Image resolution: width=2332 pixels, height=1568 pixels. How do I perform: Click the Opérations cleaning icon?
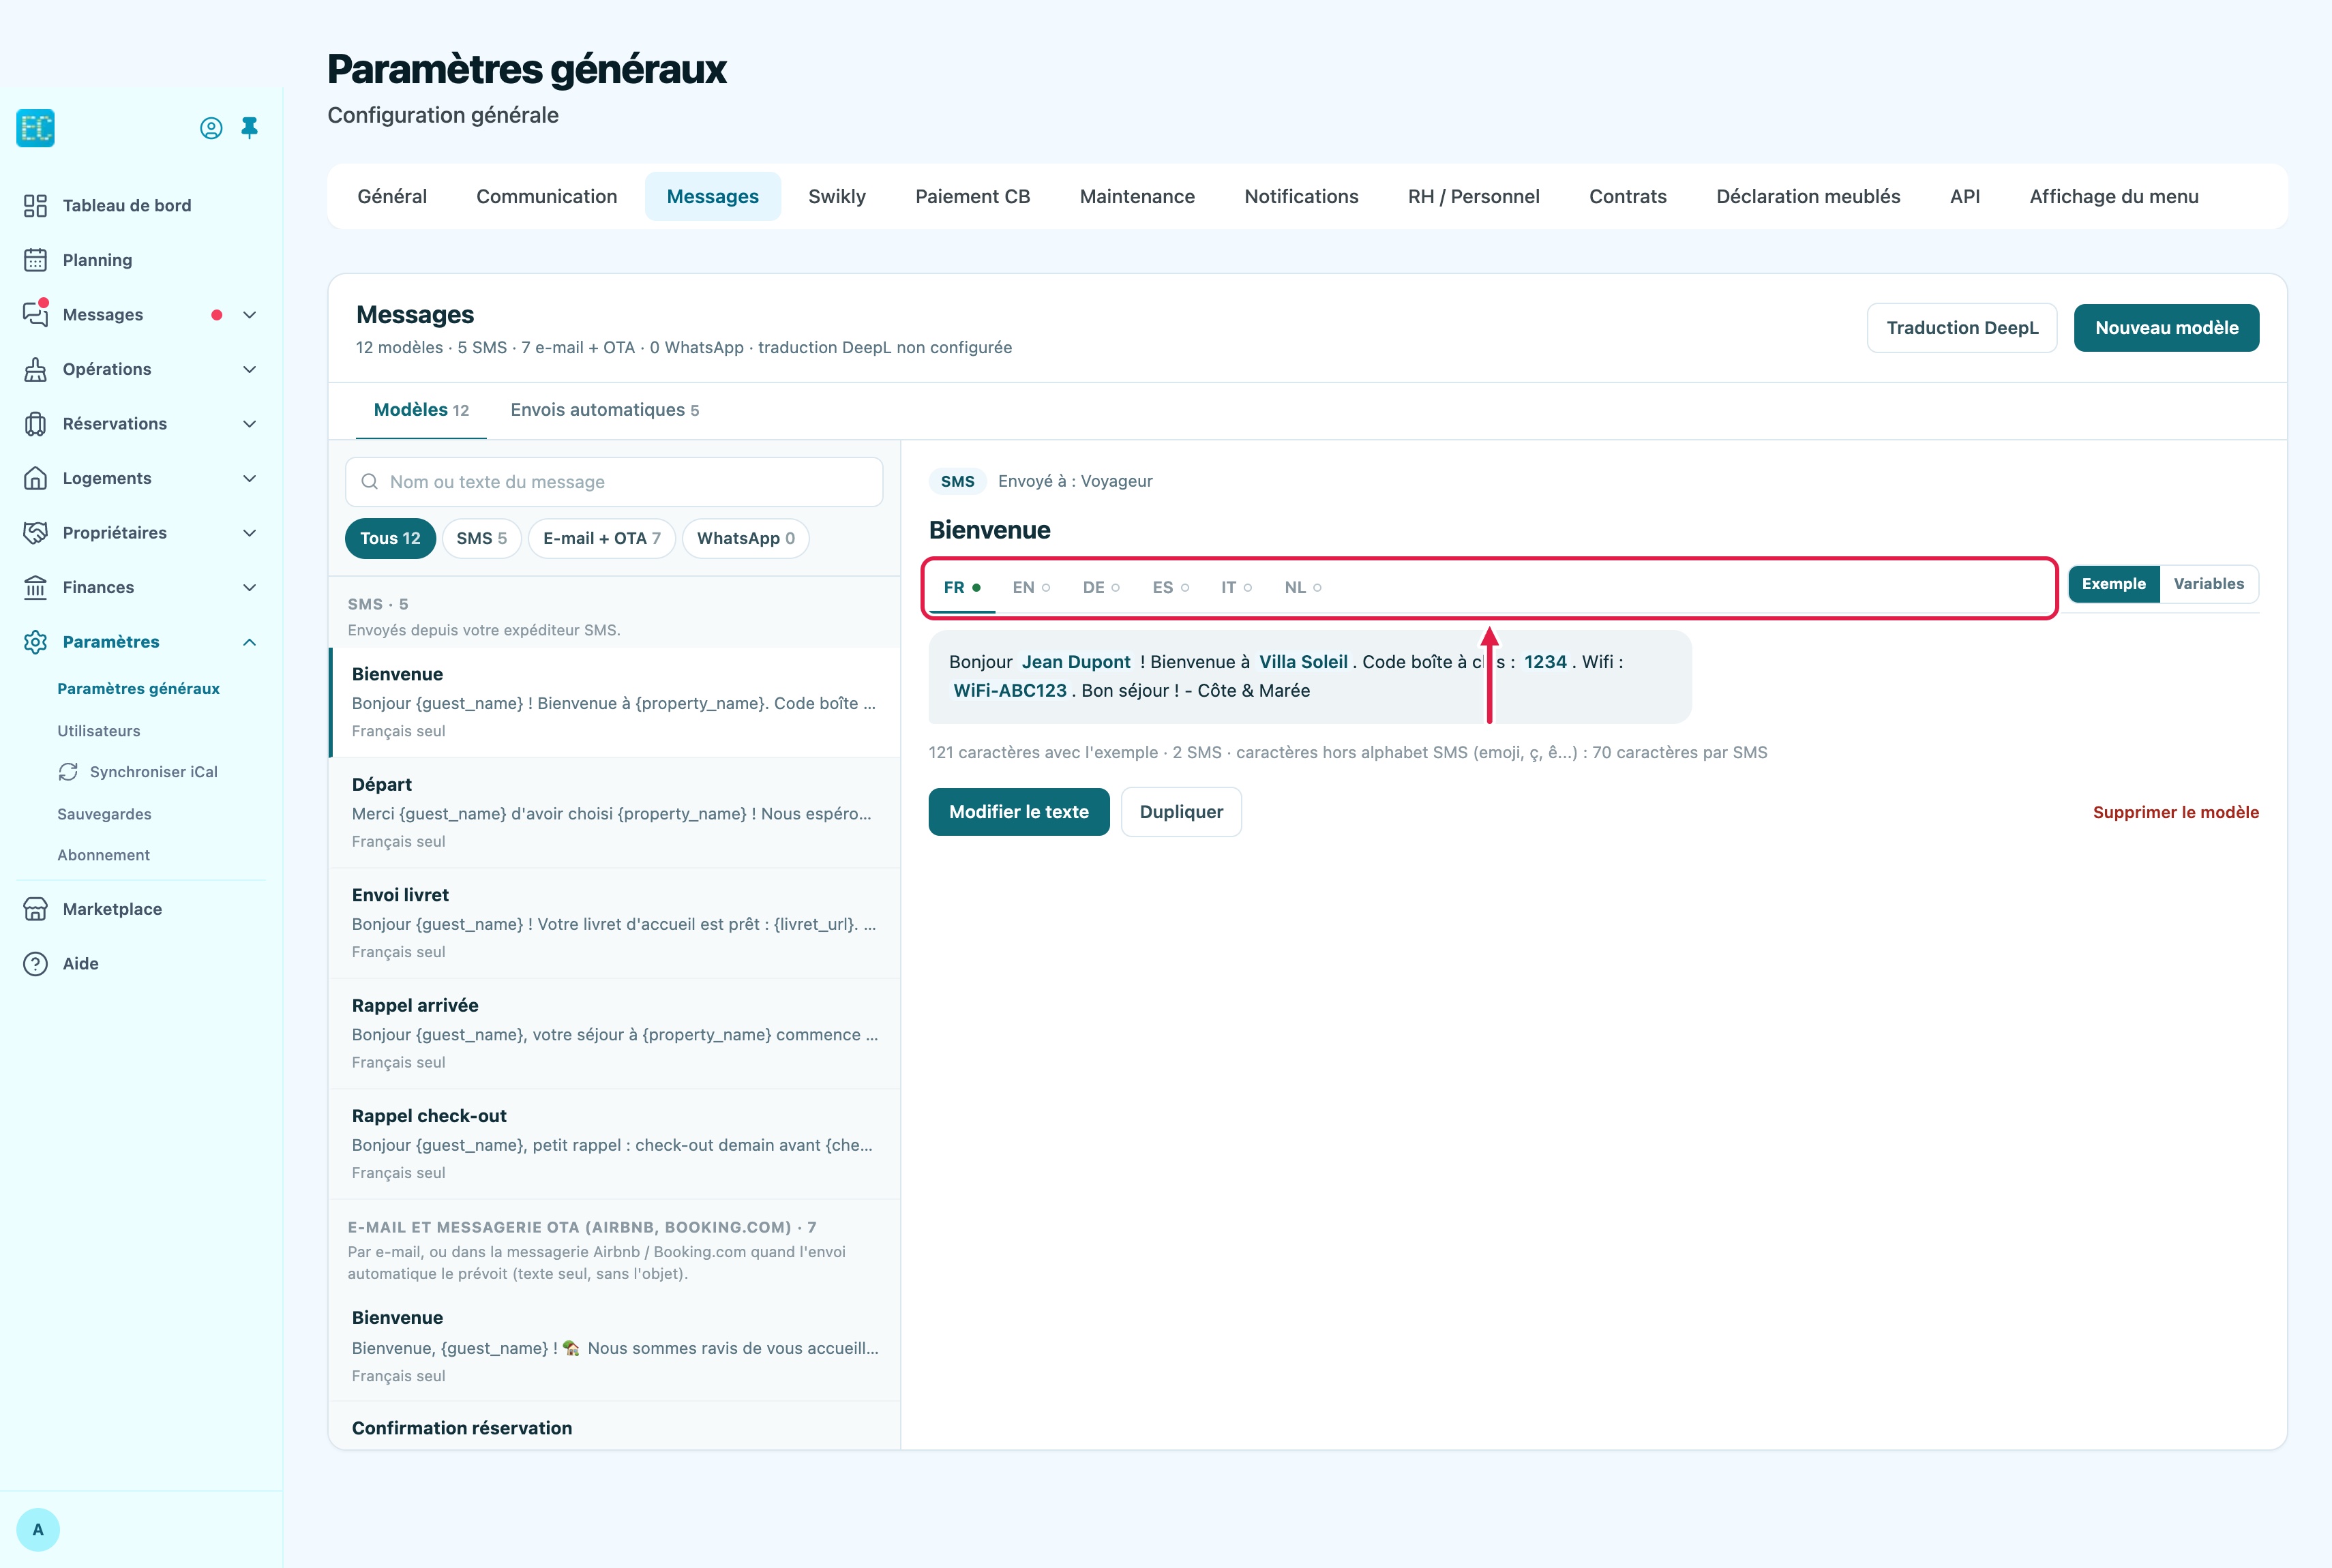pyautogui.click(x=35, y=369)
